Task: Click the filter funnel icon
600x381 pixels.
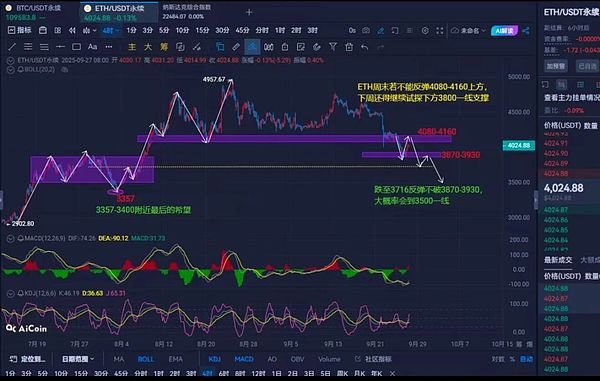Action: tap(333, 47)
